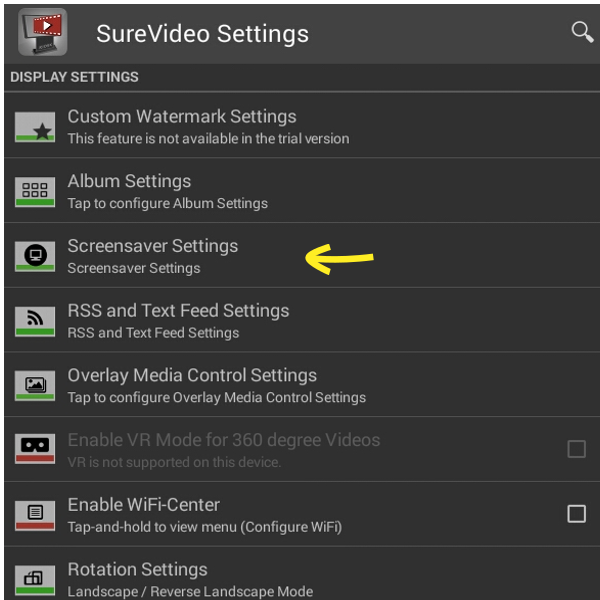The width and height of the screenshot is (600, 600).
Task: Open Custom Watermark Settings
Action: 302,126
